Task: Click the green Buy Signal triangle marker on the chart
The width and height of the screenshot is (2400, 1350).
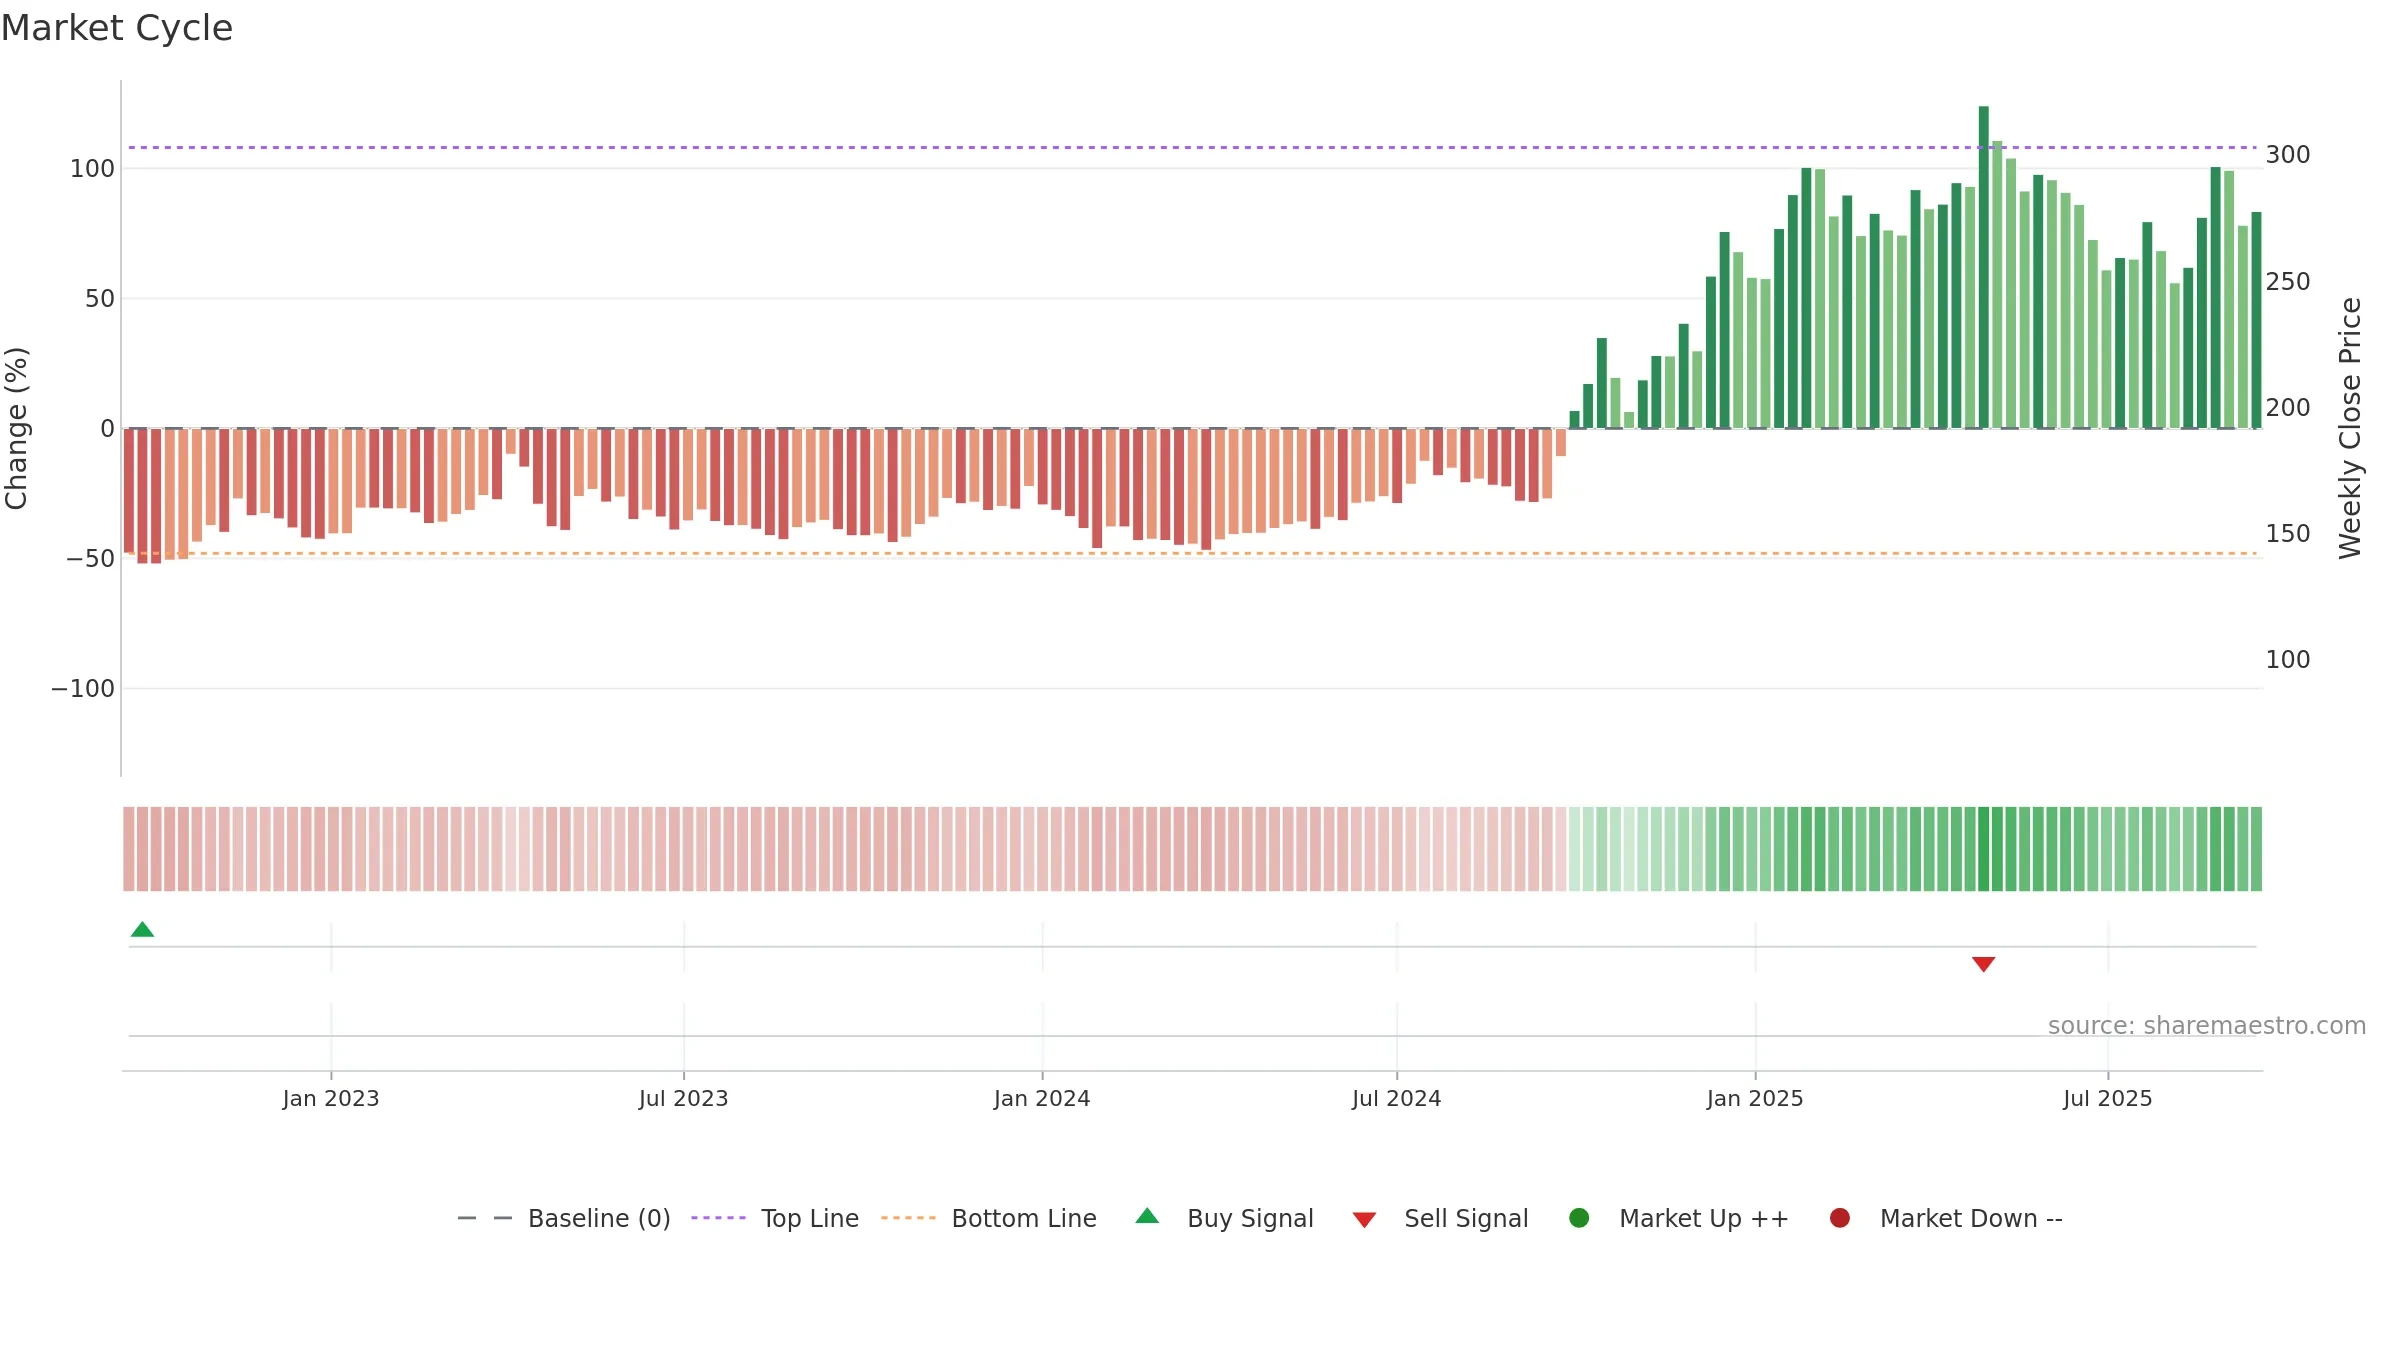Action: coord(142,929)
